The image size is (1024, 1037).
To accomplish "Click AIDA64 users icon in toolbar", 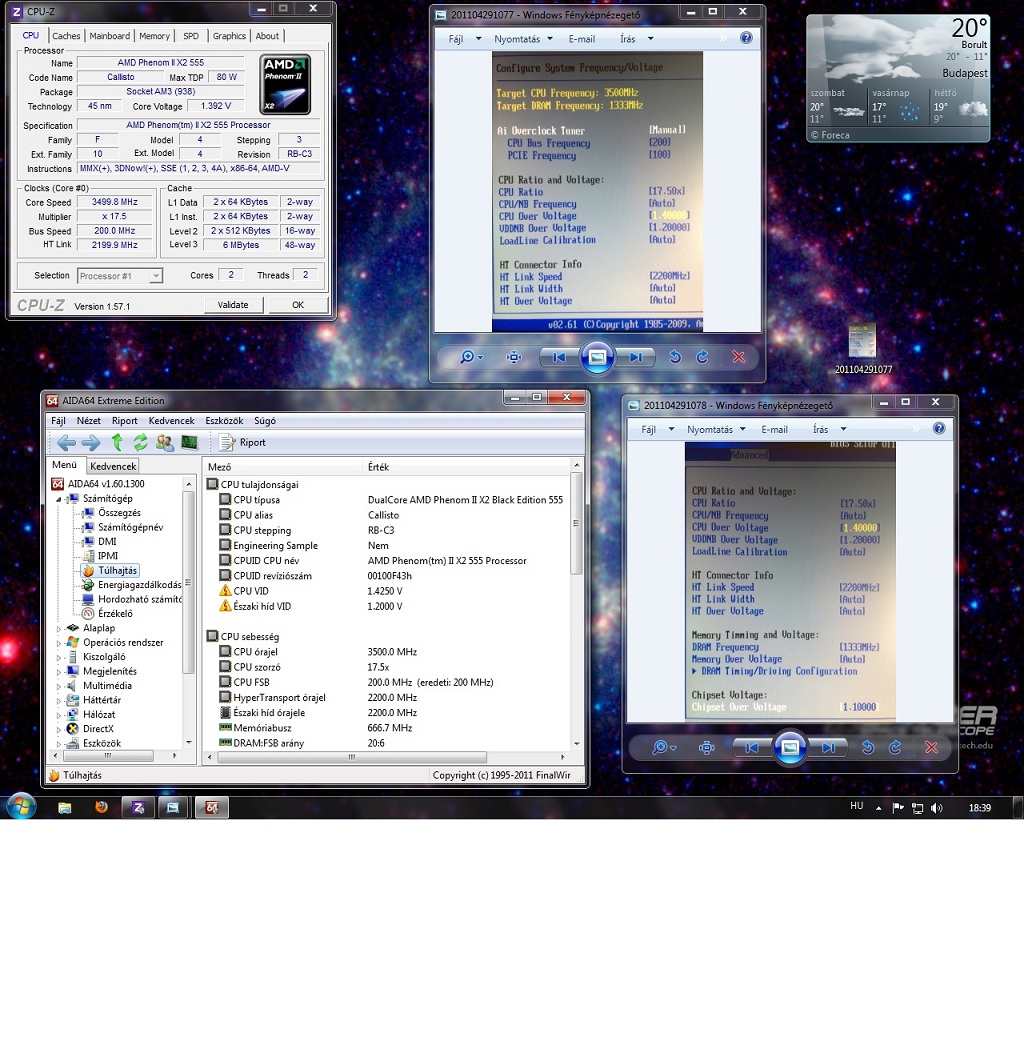I will (165, 442).
